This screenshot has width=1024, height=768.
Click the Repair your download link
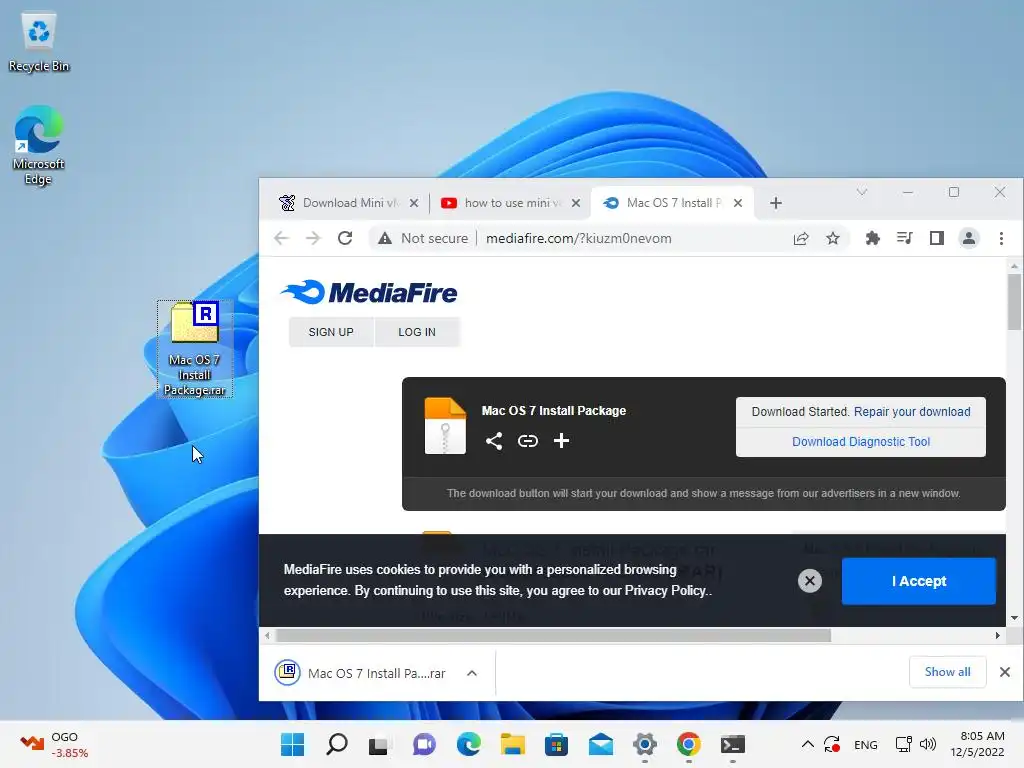click(912, 411)
